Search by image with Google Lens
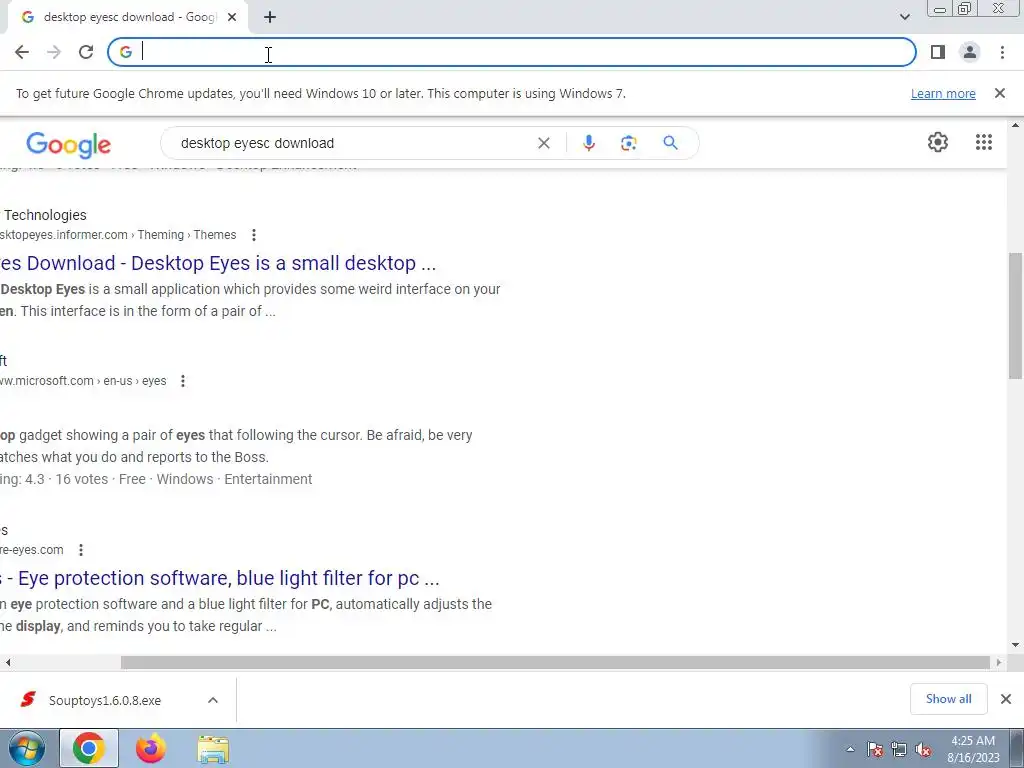 628,143
